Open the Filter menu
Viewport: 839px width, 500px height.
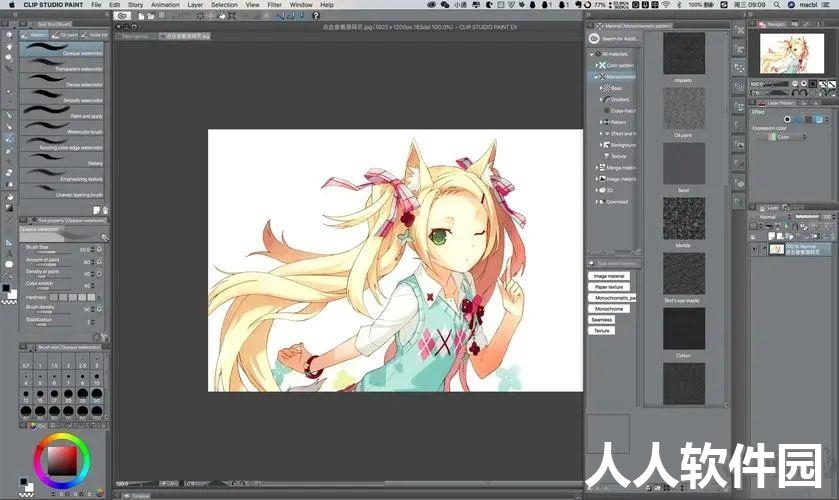pyautogui.click(x=274, y=4)
